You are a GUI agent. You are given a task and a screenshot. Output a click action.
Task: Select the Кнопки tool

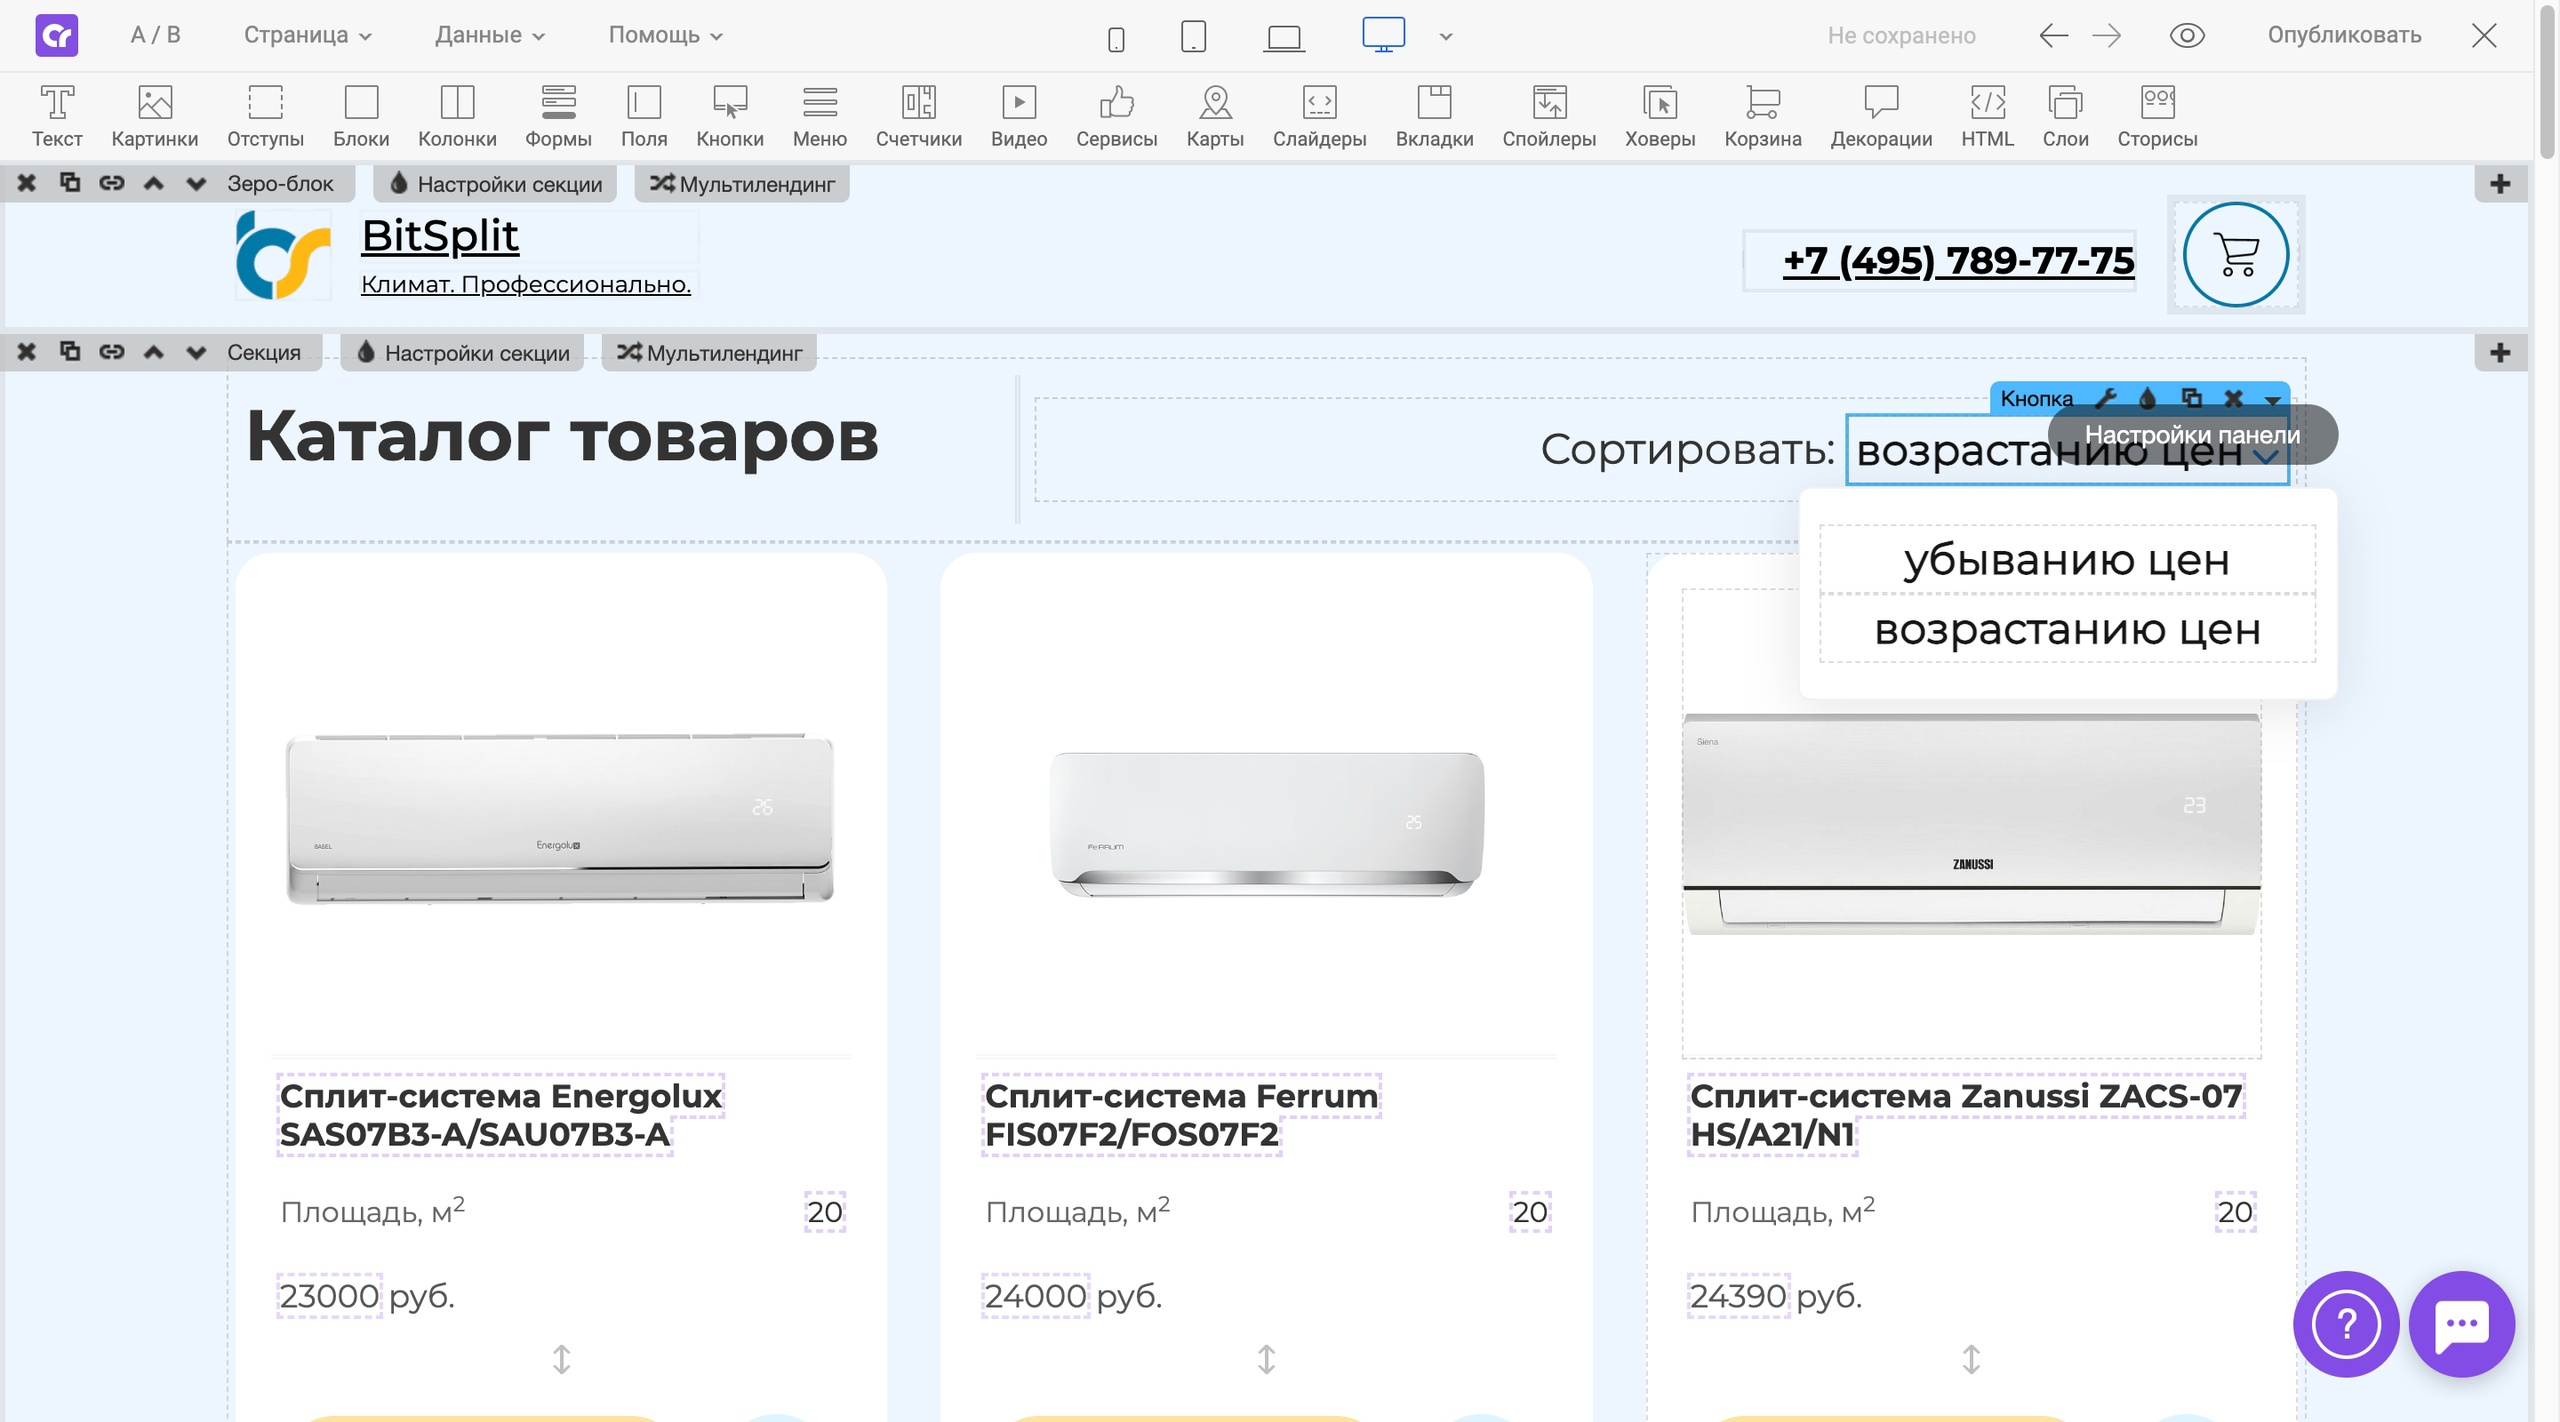pos(730,116)
